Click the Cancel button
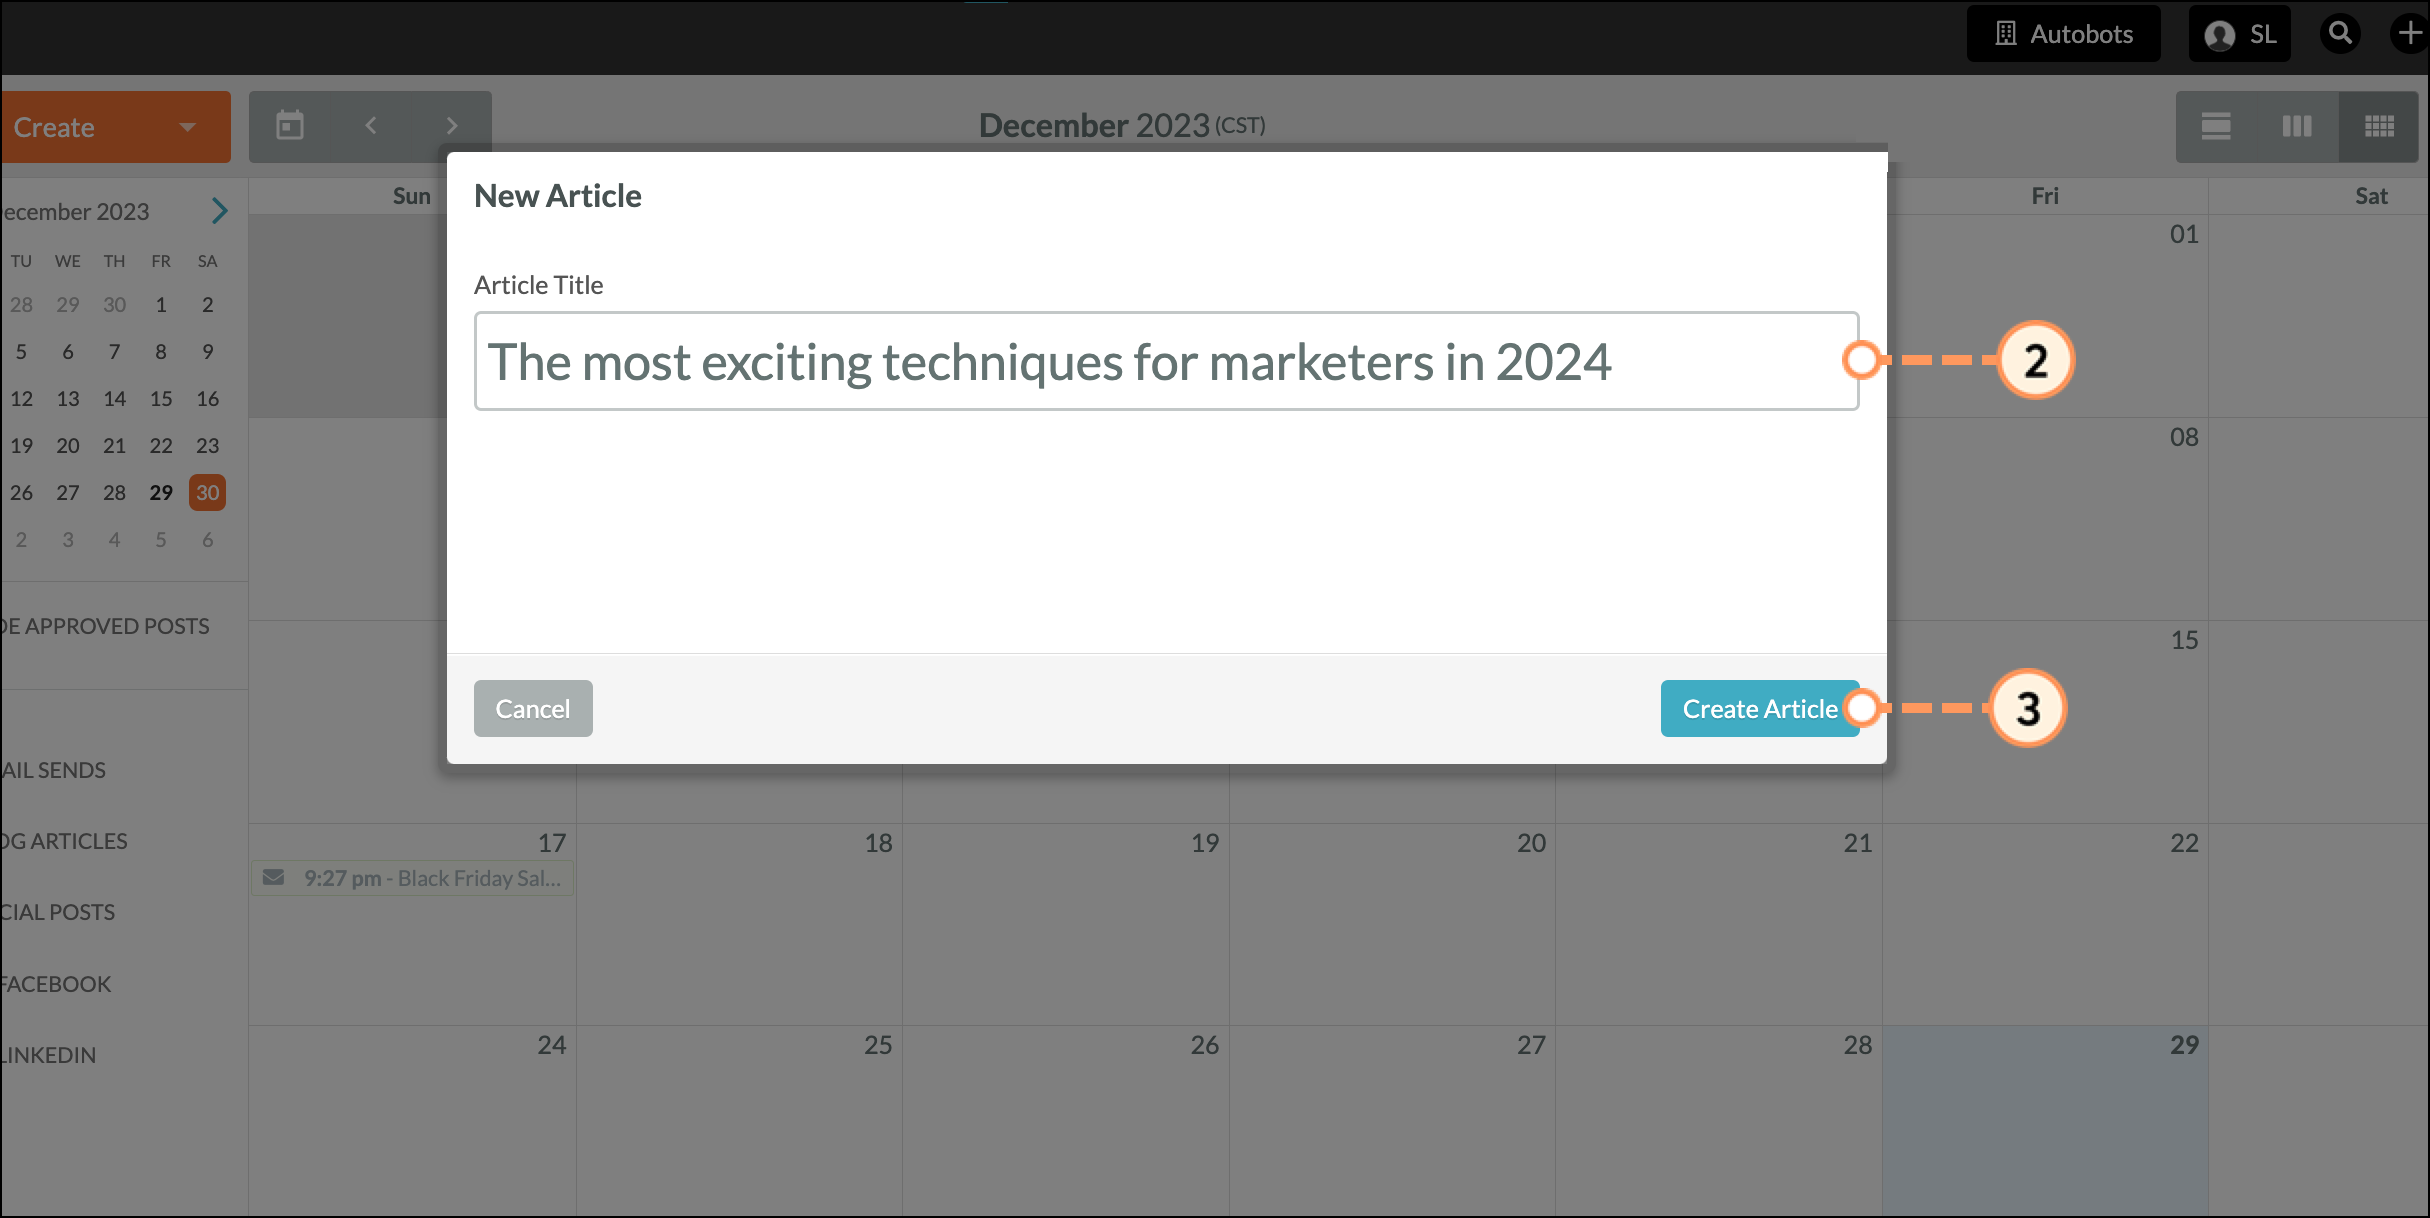The image size is (2430, 1218). click(x=533, y=709)
